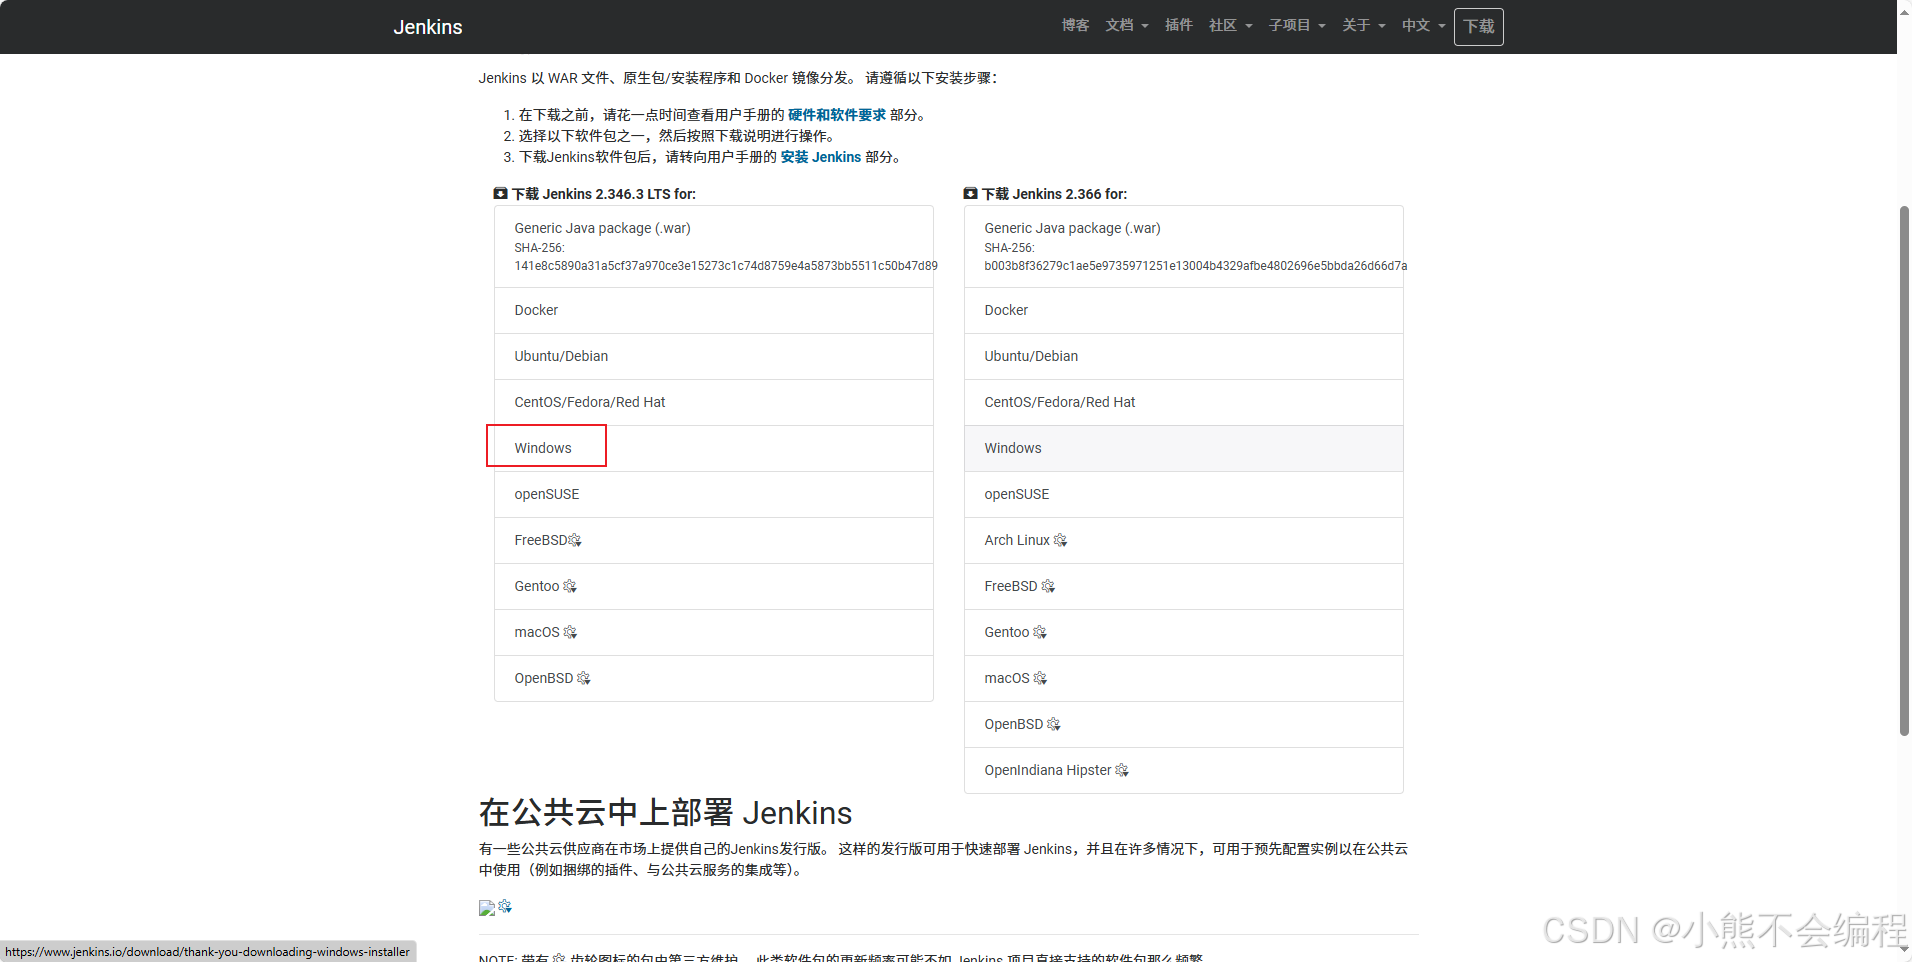Click the Jenkins logo text in header
The height and width of the screenshot is (962, 1912).
428,27
